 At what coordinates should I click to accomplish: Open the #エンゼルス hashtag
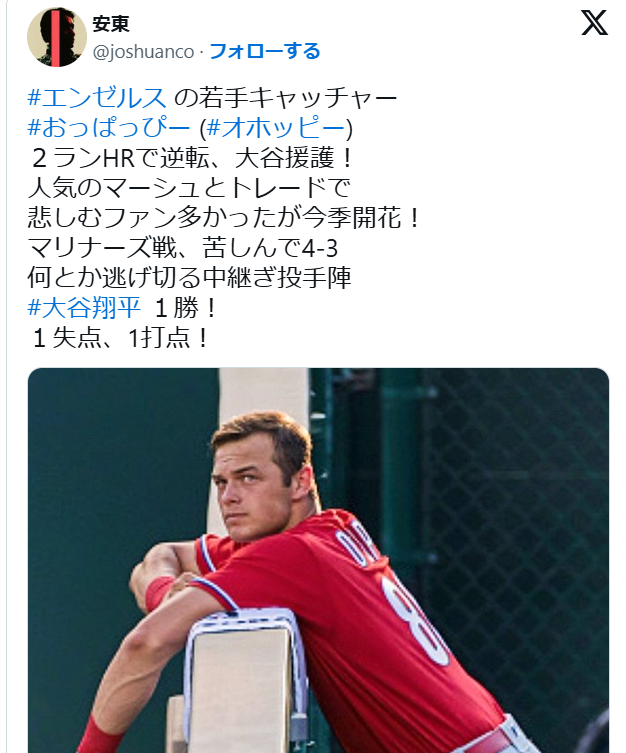click(x=97, y=97)
